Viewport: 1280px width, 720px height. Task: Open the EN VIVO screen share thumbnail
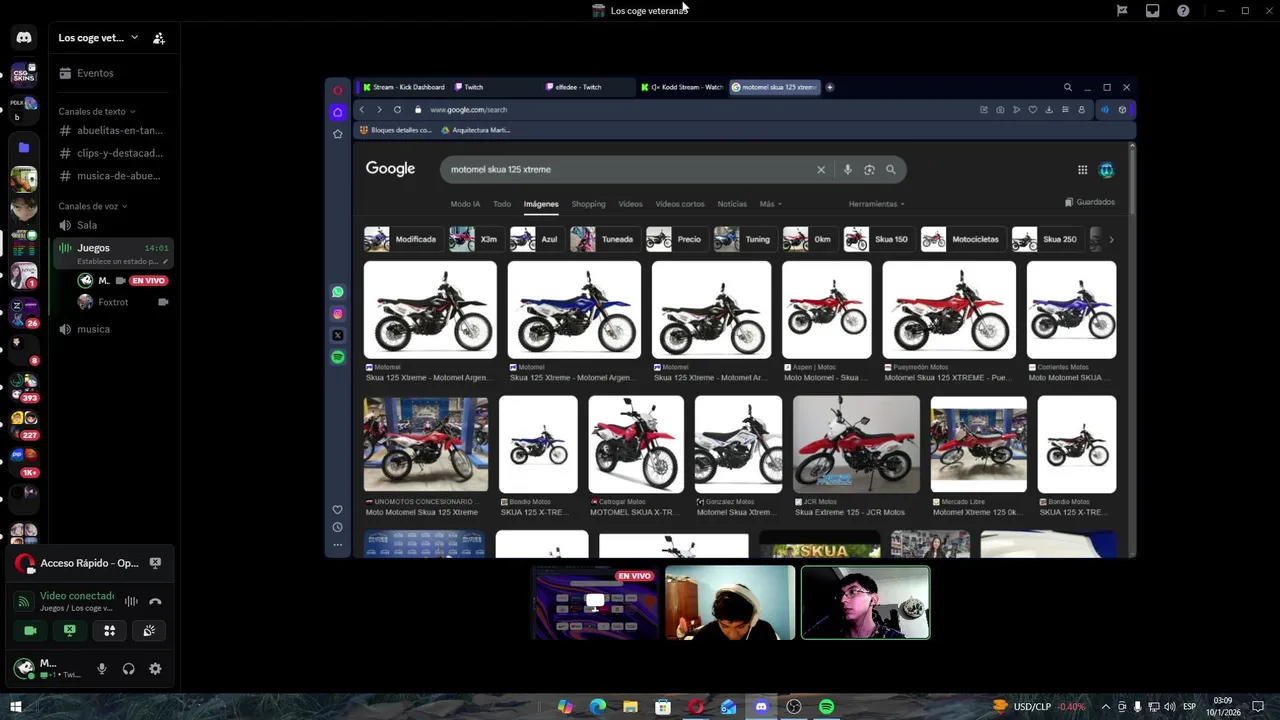click(x=595, y=603)
